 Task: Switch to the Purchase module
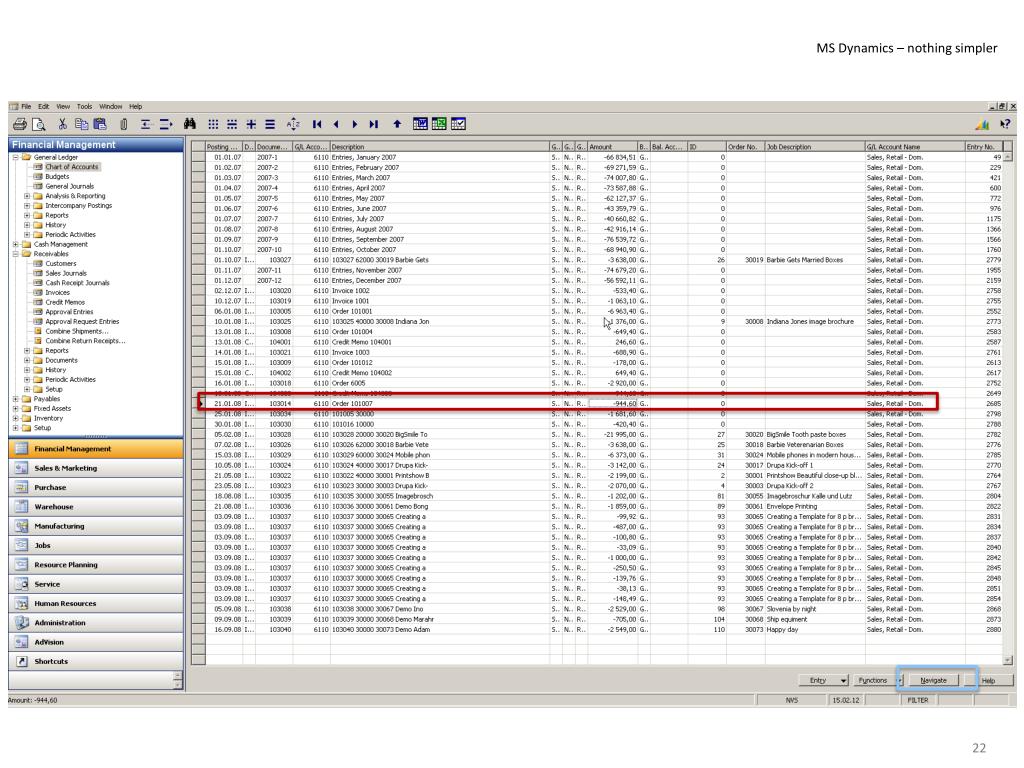coord(96,488)
